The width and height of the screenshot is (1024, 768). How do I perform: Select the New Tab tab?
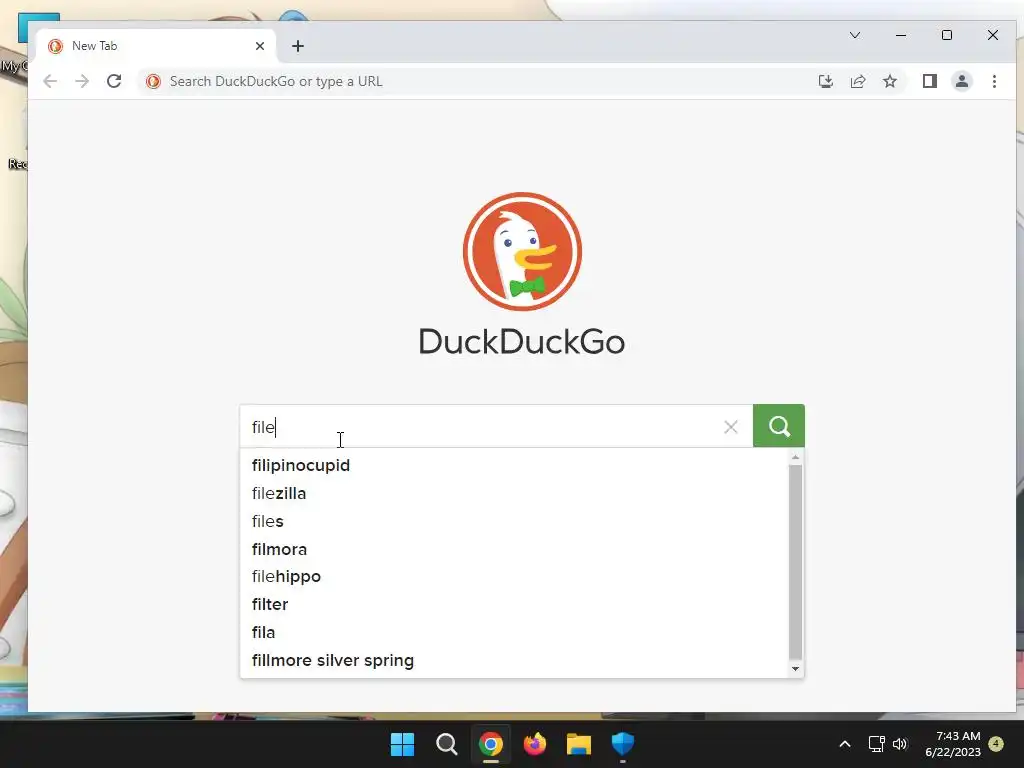(155, 46)
